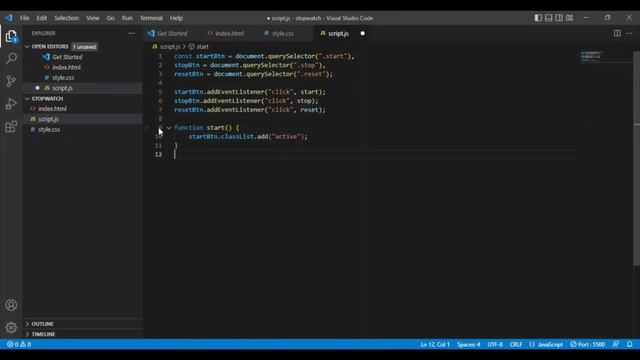Open the Run menu
The height and width of the screenshot is (360, 640).
pyautogui.click(x=127, y=18)
